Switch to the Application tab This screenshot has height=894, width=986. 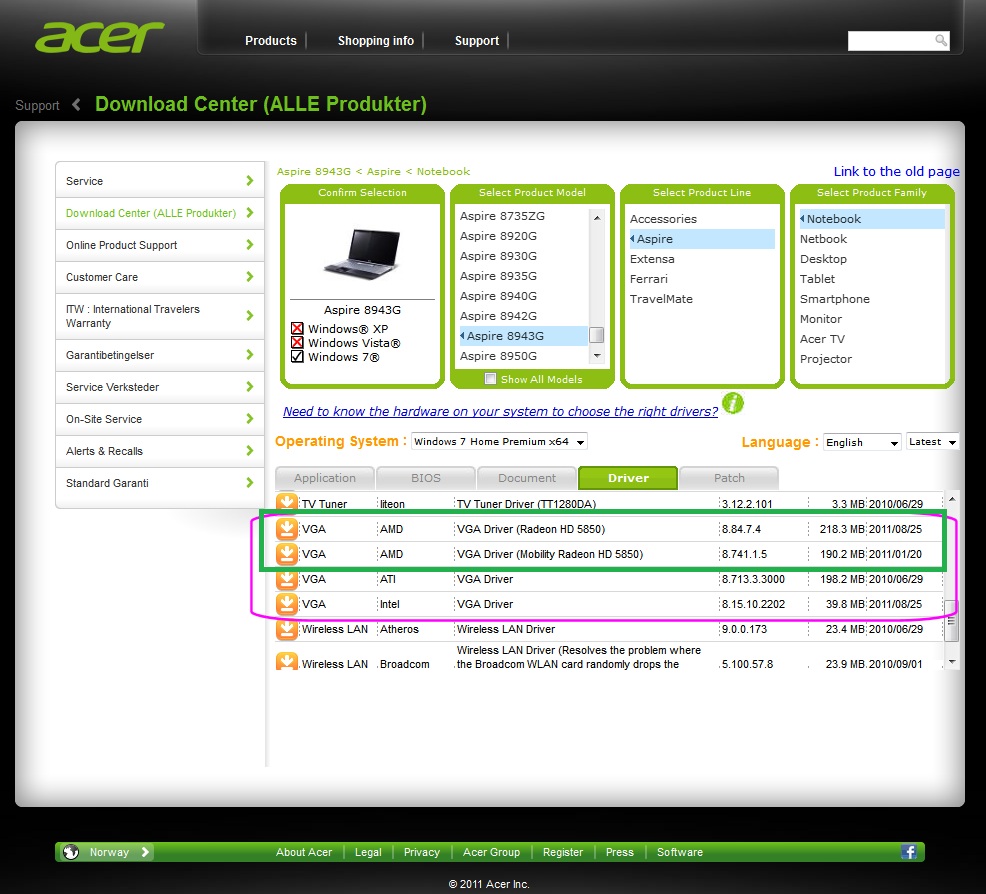(324, 478)
